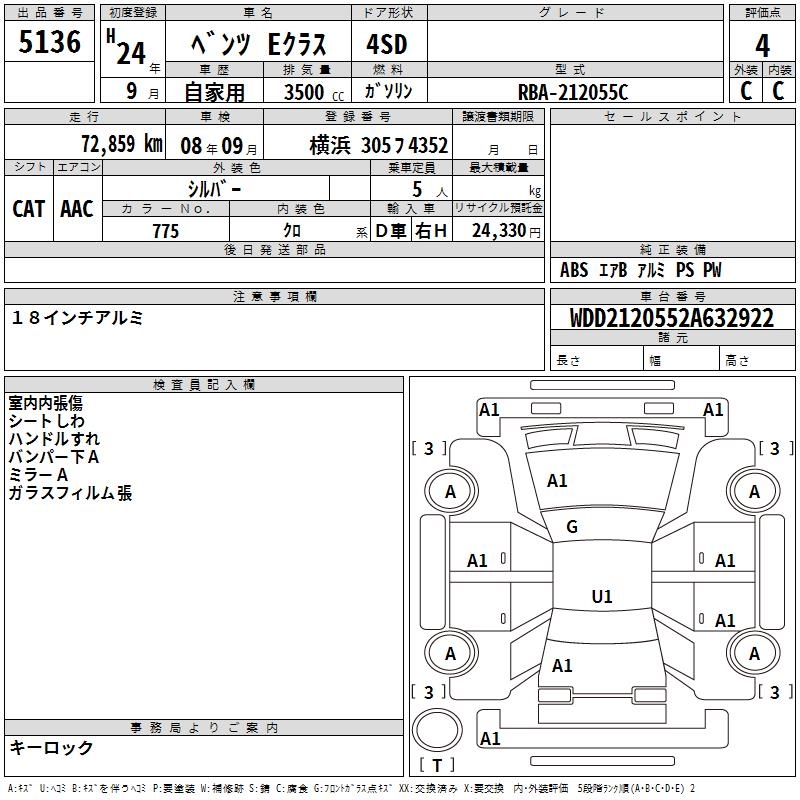Image resolution: width=800 pixels, height=800 pixels.
Task: Select the [T] marker below spare tire
Action: click(437, 766)
